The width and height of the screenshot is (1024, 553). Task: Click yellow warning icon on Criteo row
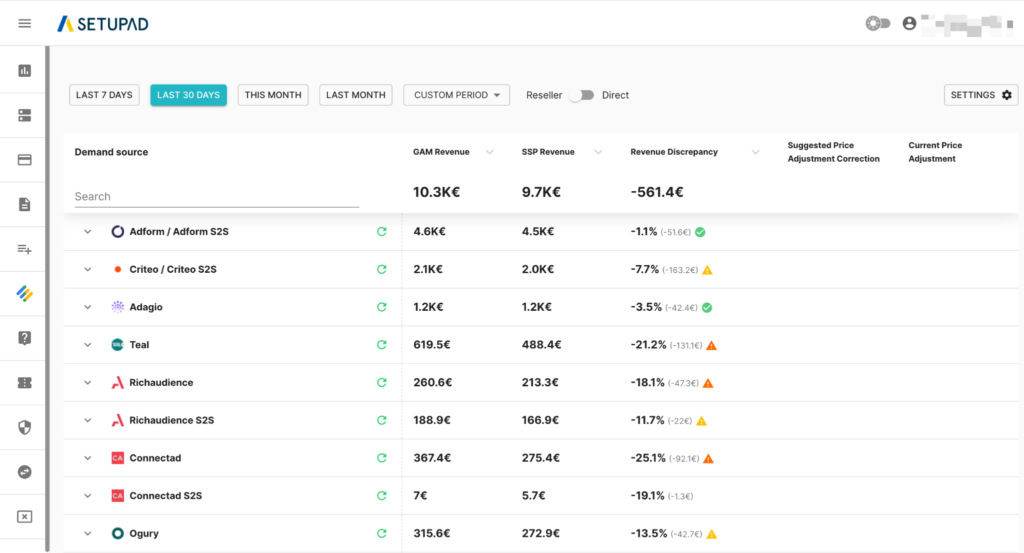pos(707,270)
